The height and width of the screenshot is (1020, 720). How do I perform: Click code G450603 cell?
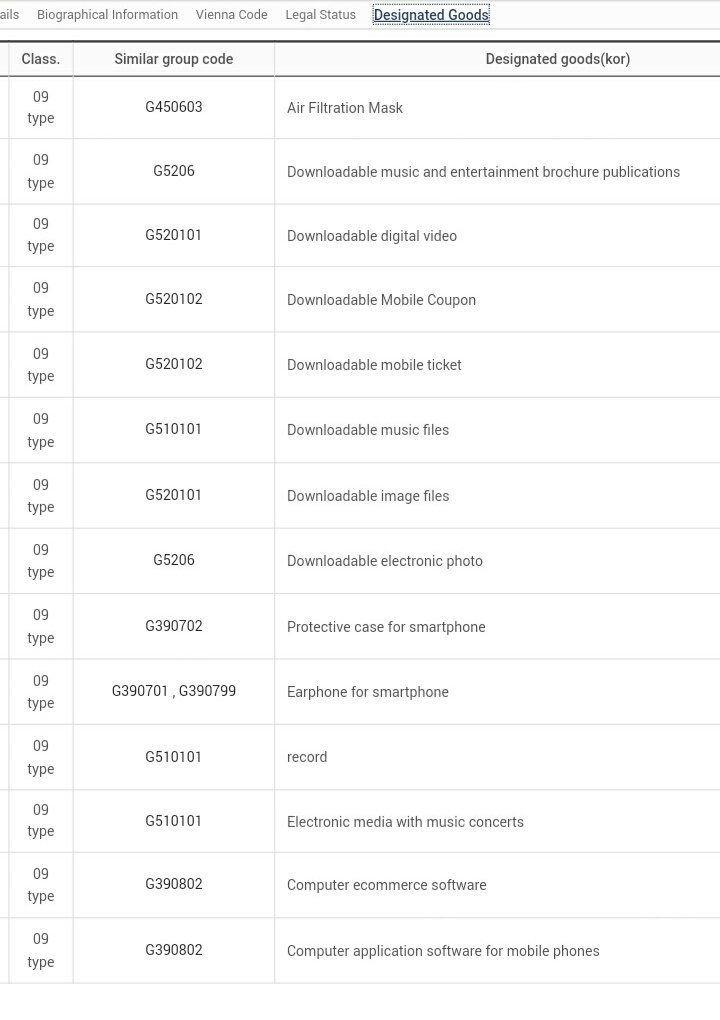coord(173,107)
